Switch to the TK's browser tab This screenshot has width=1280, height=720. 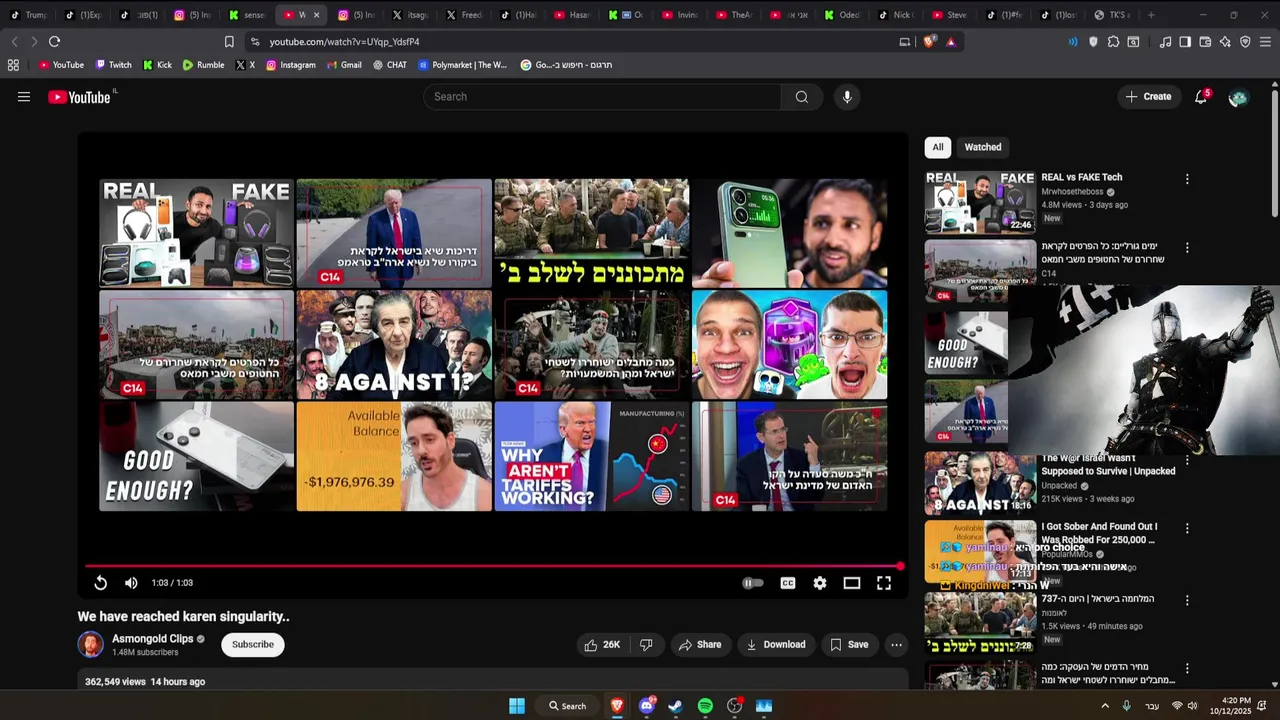(1112, 15)
